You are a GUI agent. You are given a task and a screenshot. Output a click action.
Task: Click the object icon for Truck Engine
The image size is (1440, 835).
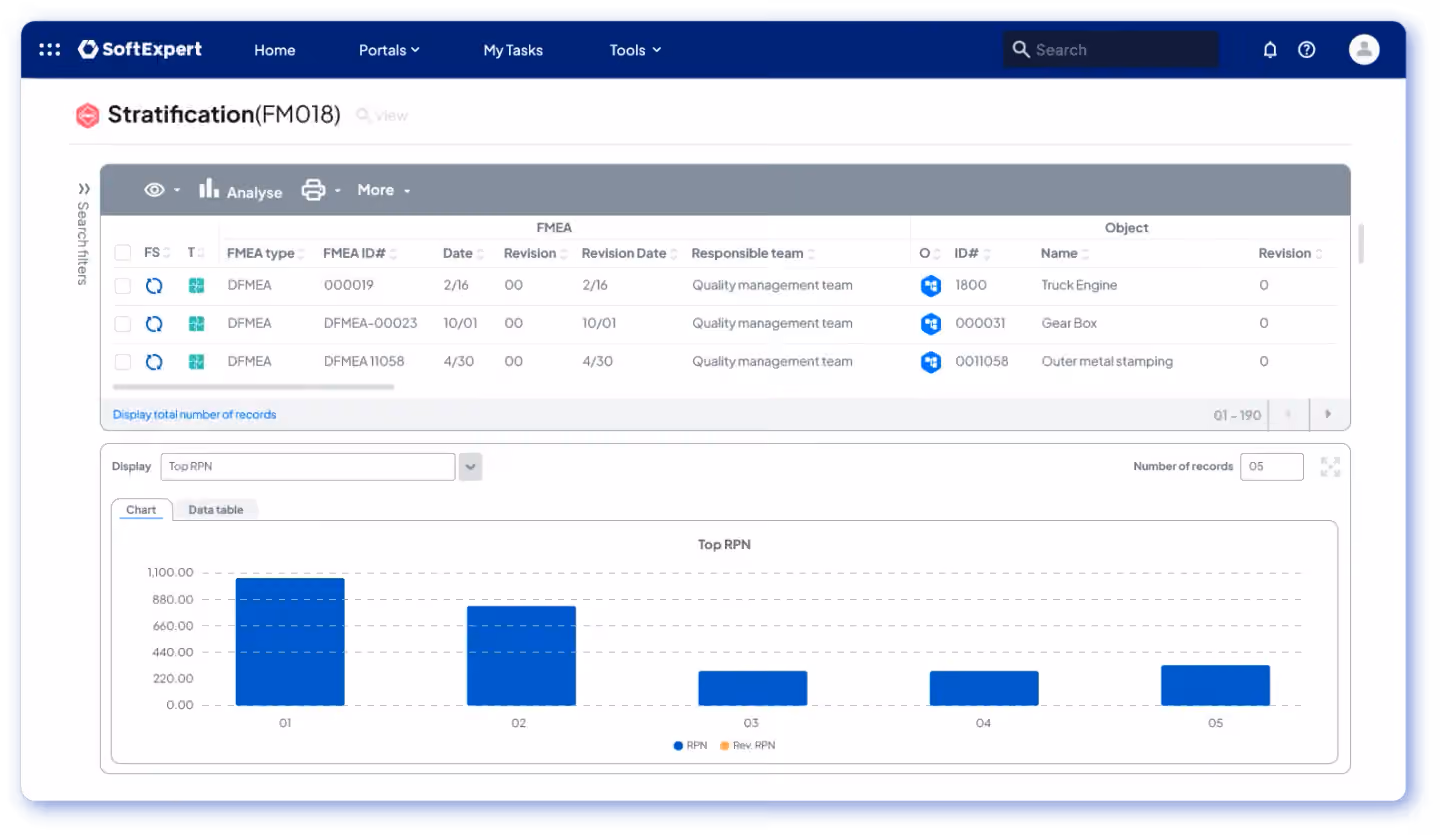point(931,286)
